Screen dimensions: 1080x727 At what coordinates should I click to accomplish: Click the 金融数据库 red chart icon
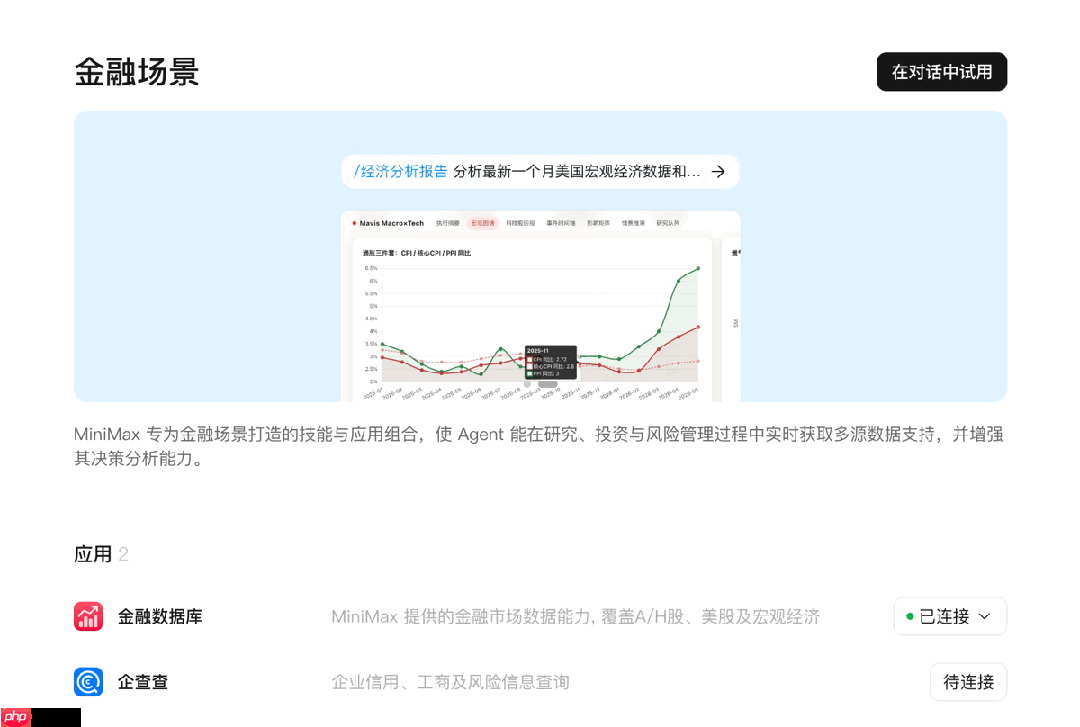point(88,616)
